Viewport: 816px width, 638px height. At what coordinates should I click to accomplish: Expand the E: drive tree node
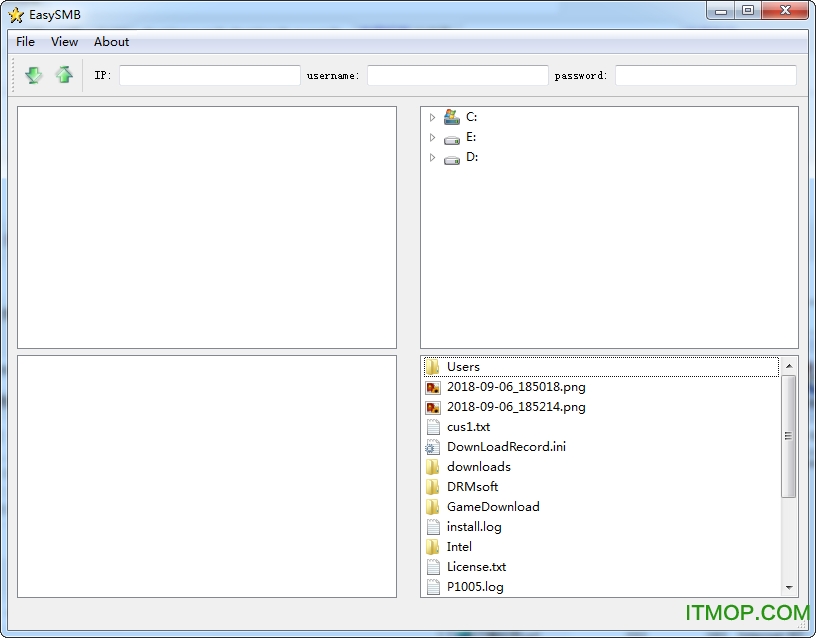[x=432, y=137]
